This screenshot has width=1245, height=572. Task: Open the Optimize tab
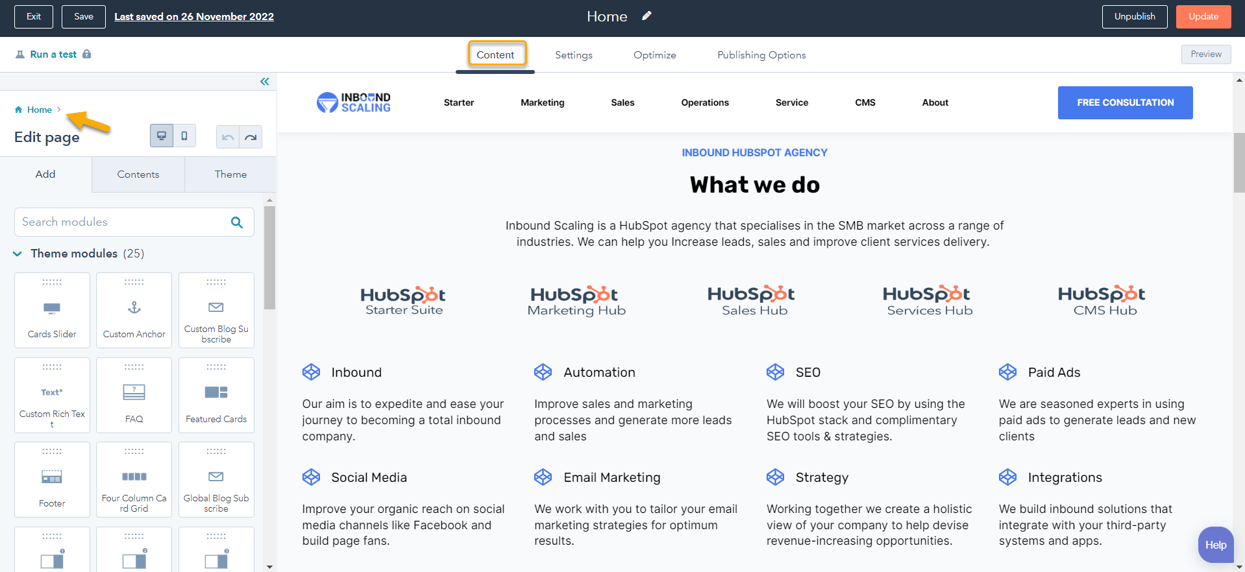[x=655, y=55]
